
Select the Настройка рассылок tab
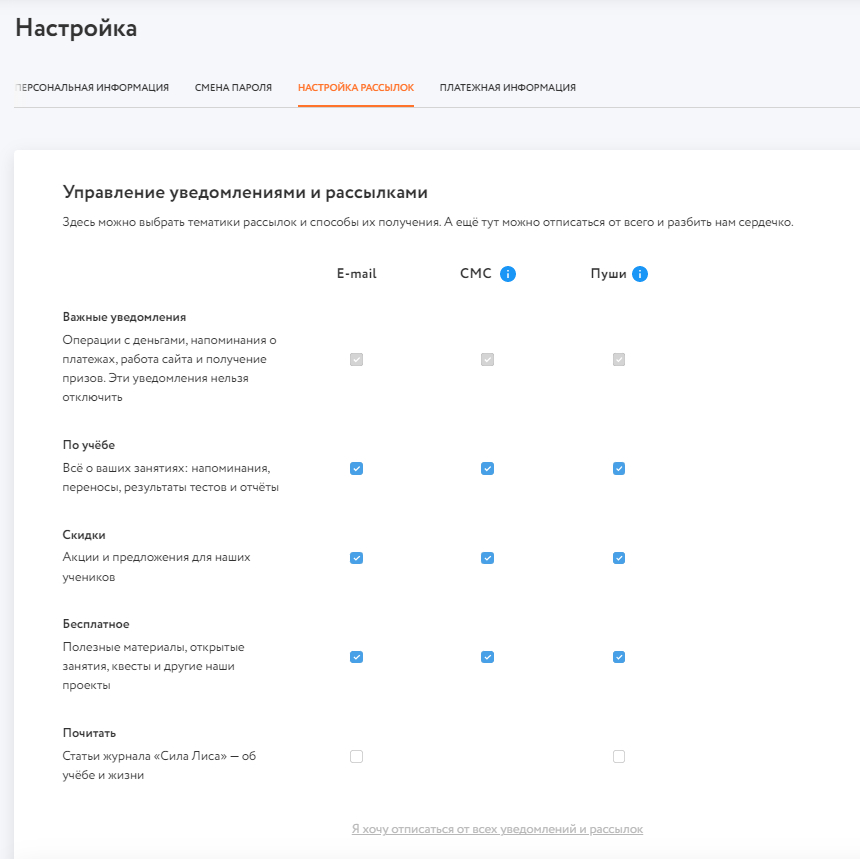pos(356,88)
